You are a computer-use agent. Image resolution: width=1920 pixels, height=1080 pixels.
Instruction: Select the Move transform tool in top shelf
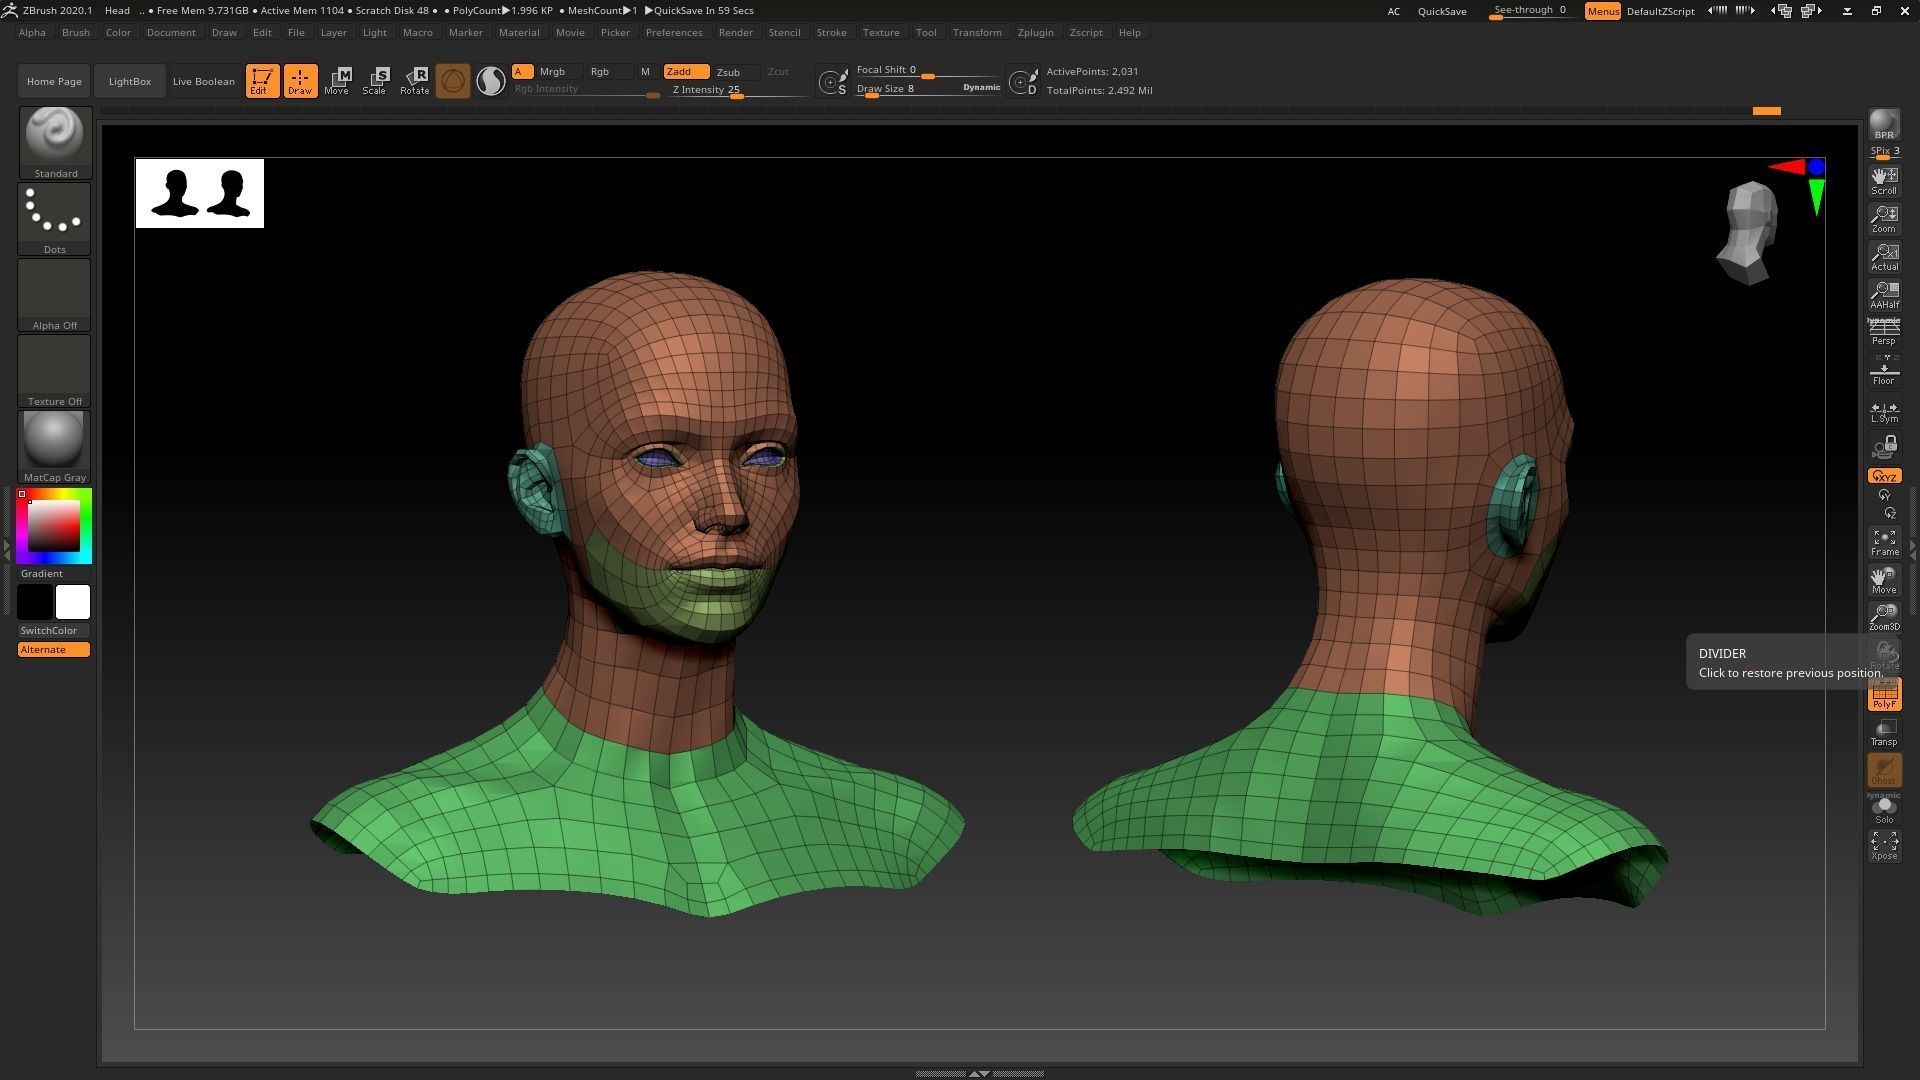[338, 81]
